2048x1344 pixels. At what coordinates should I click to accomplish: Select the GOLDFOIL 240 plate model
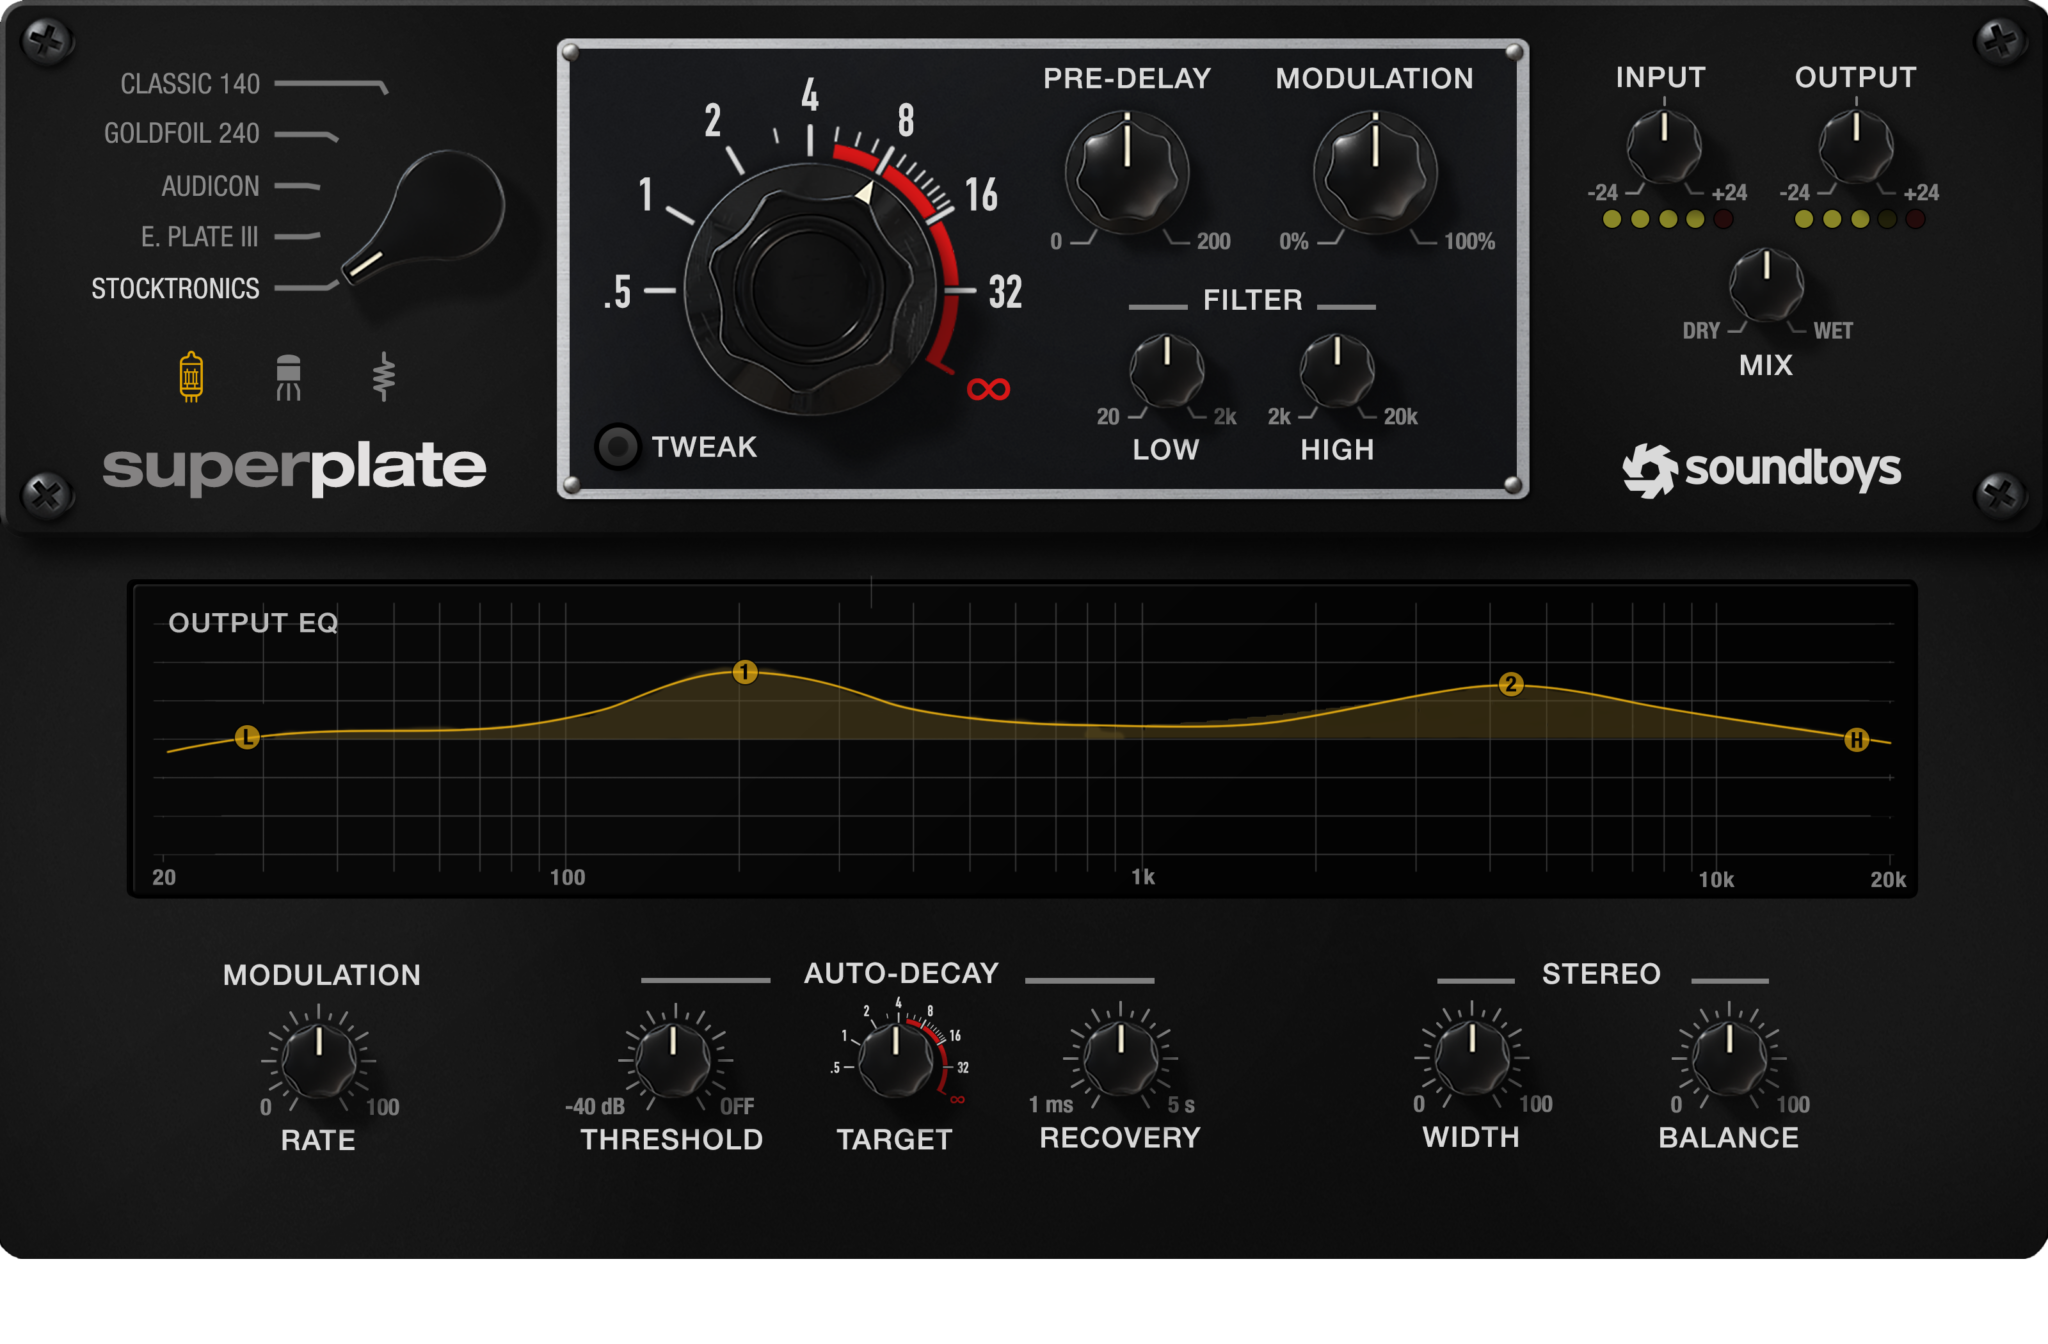[x=181, y=133]
